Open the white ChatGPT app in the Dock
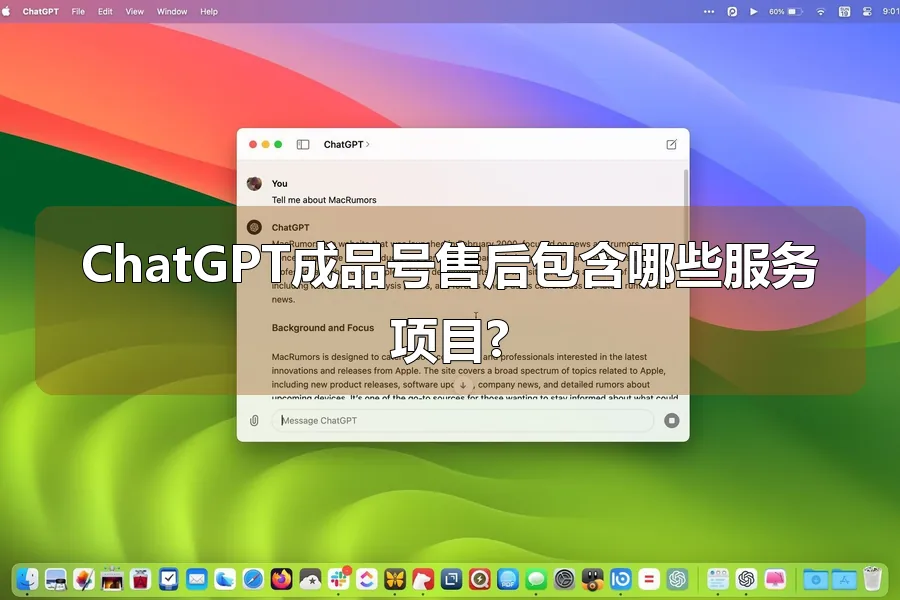This screenshot has height=600, width=900. click(x=746, y=579)
